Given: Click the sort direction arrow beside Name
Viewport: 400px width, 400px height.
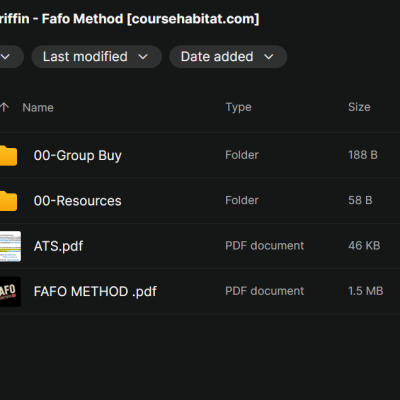Looking at the screenshot, I should coord(4,107).
